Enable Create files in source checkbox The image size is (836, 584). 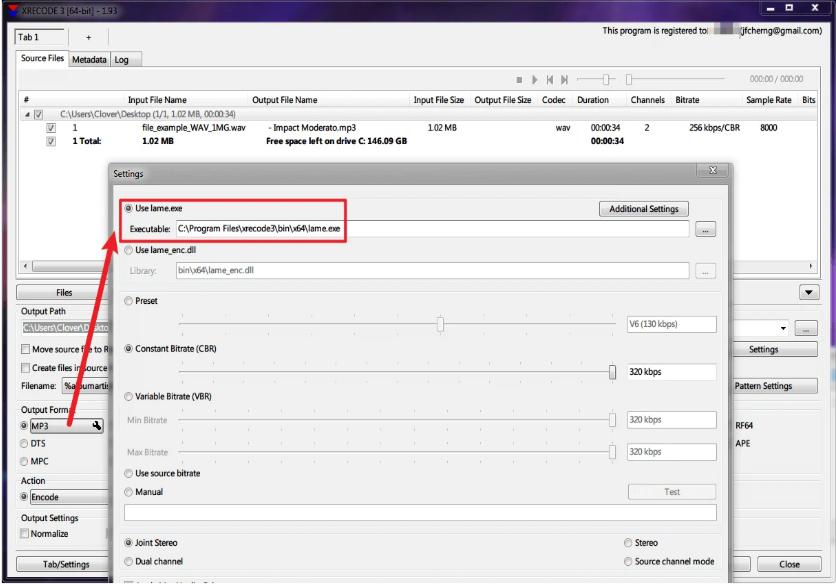25,368
